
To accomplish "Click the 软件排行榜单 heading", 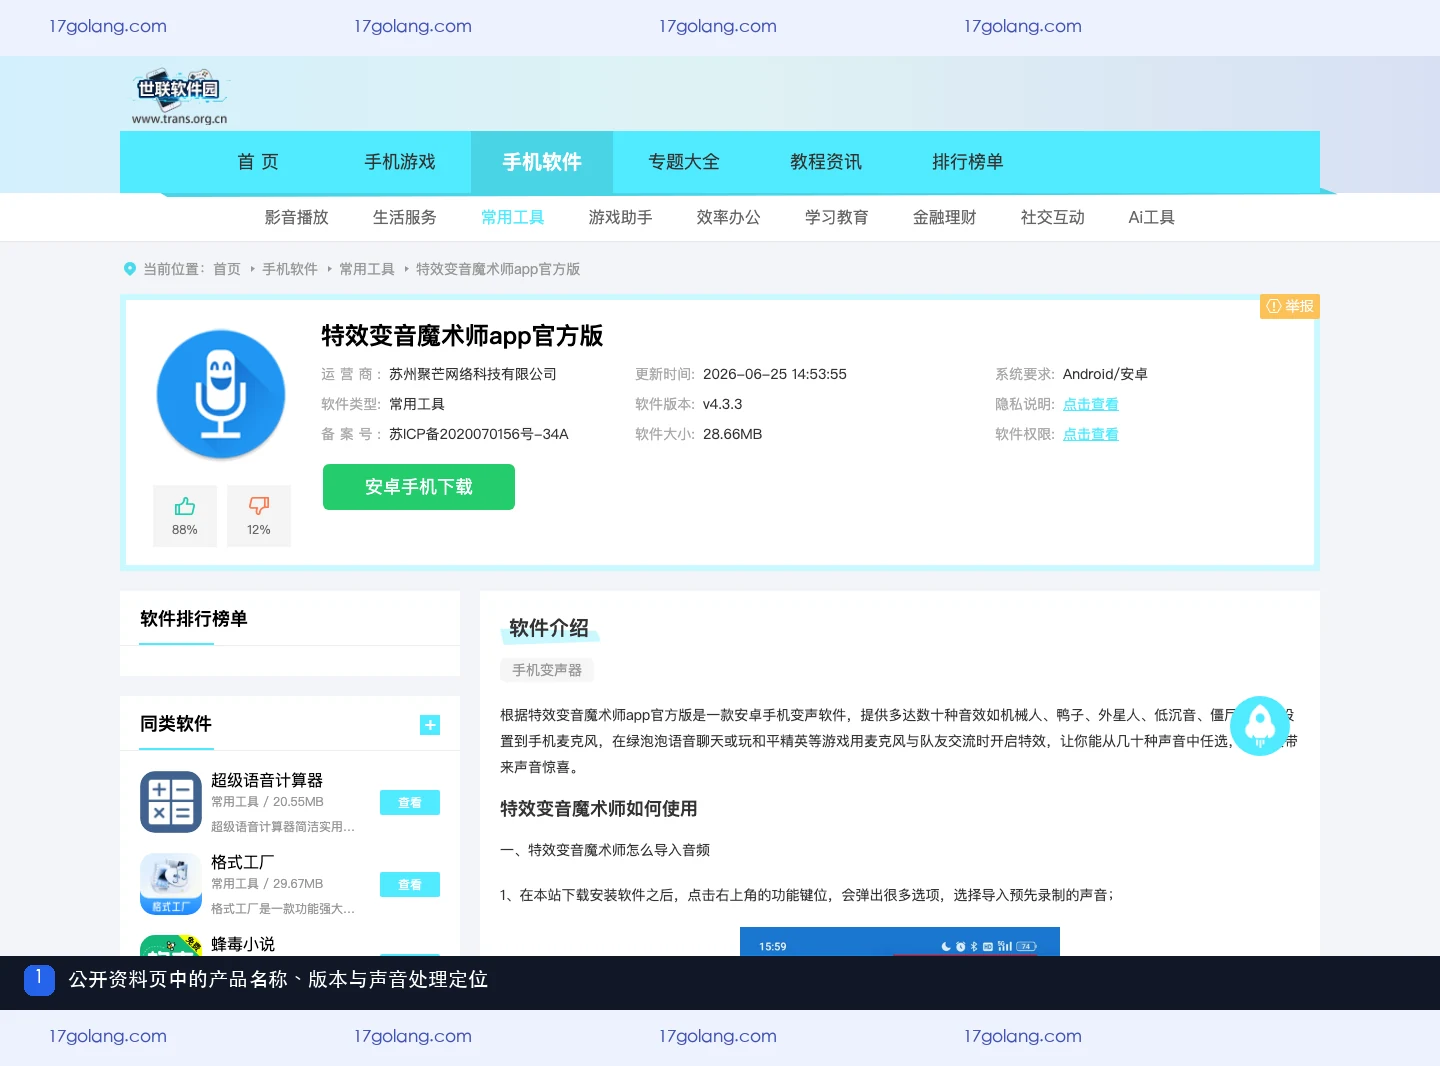I will pos(194,619).
